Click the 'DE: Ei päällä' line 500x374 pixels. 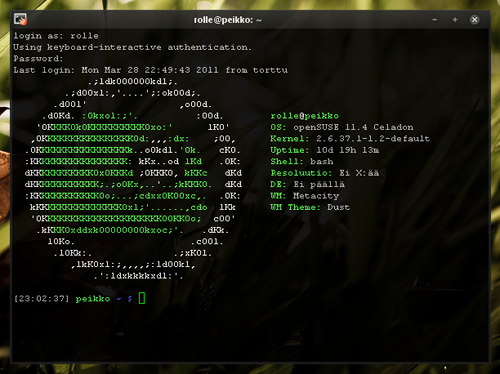point(307,184)
